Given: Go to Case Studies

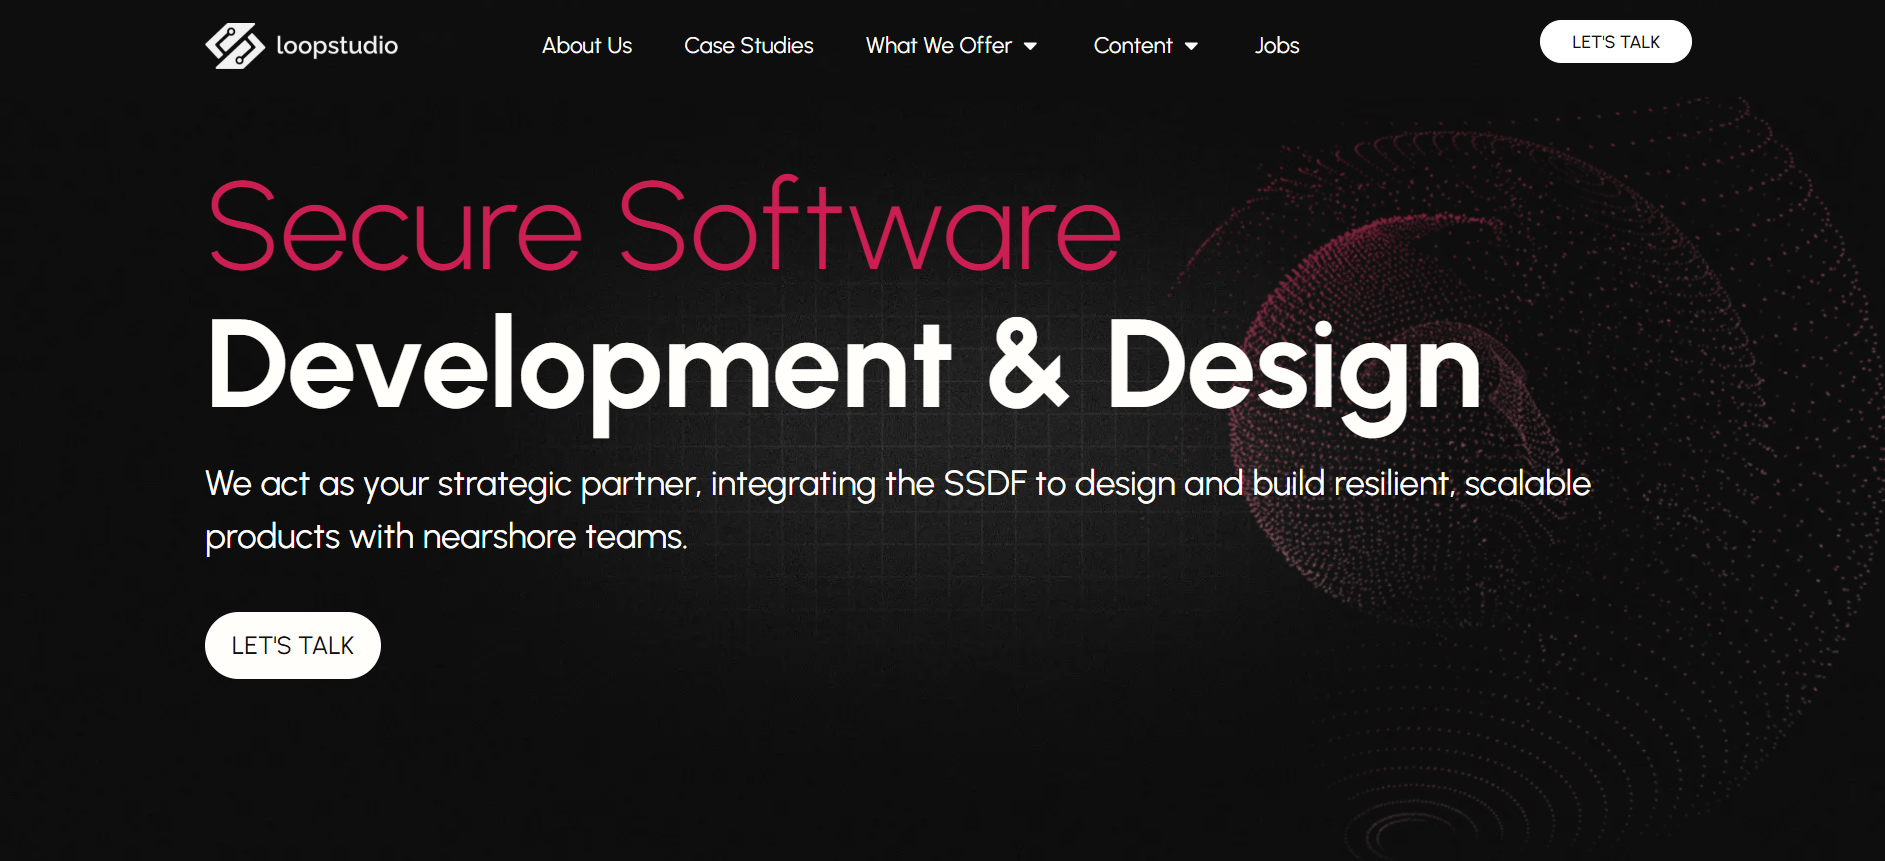Looking at the screenshot, I should pyautogui.click(x=749, y=46).
